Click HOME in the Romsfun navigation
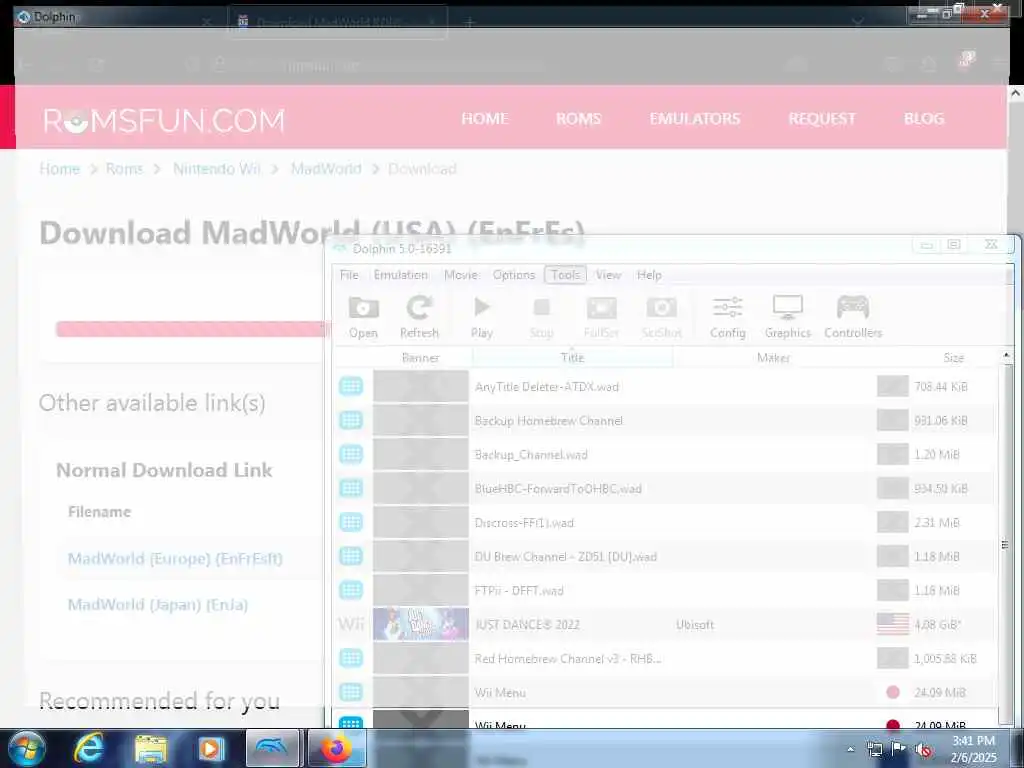This screenshot has height=768, width=1024. point(485,118)
